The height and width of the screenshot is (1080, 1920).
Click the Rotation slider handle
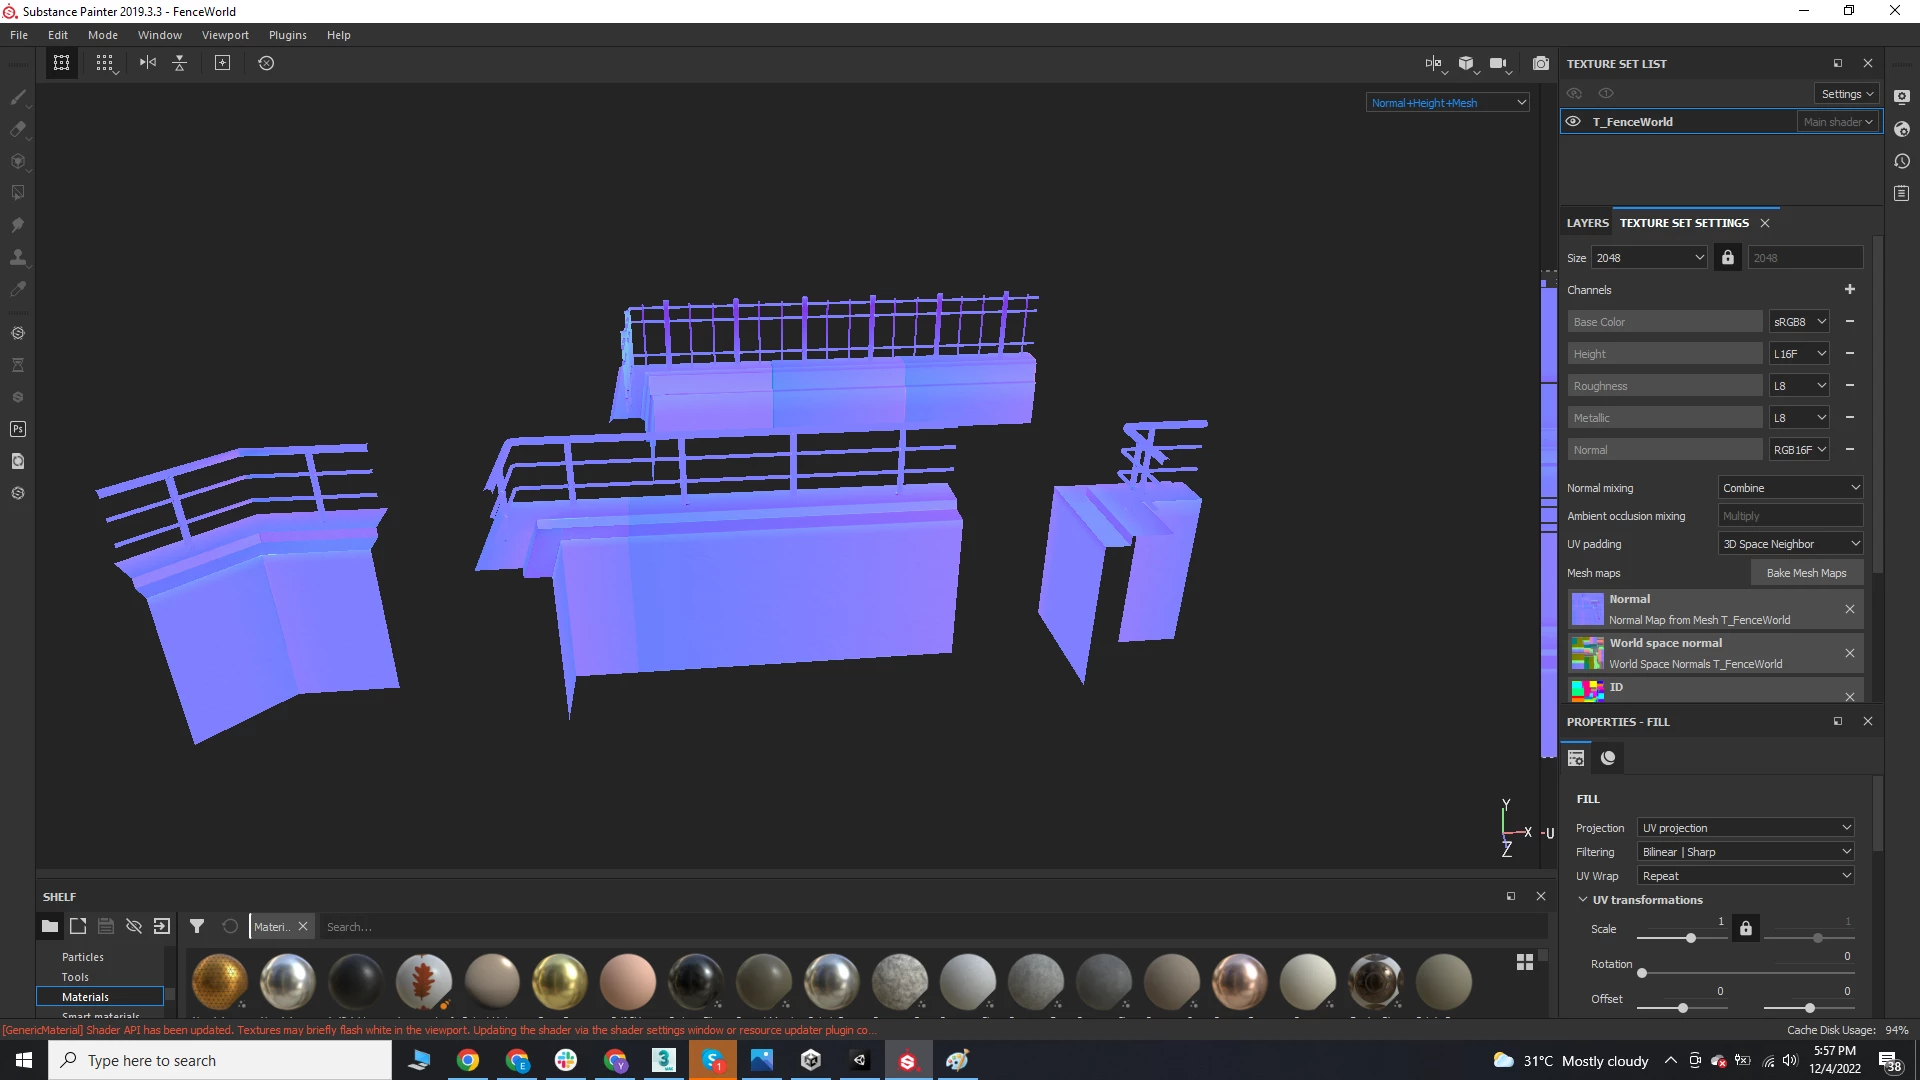[x=1642, y=973]
